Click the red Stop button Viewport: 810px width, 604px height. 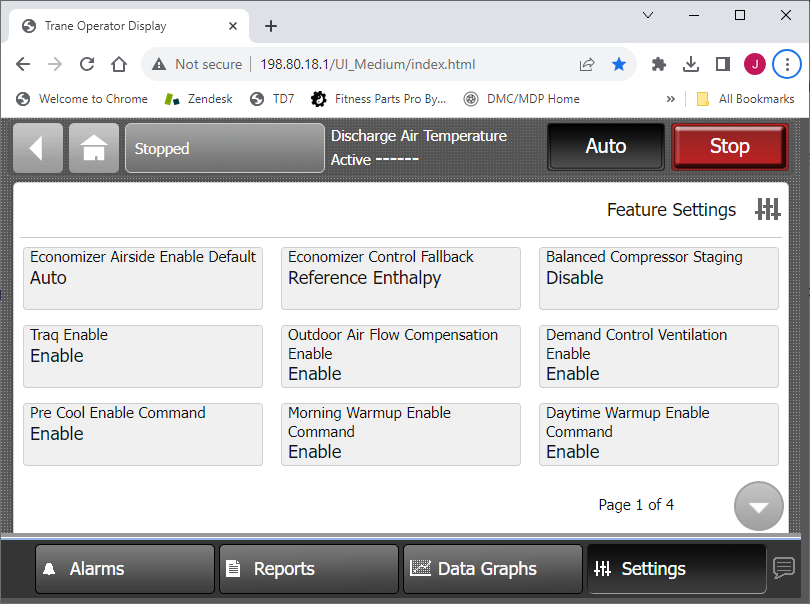729,147
